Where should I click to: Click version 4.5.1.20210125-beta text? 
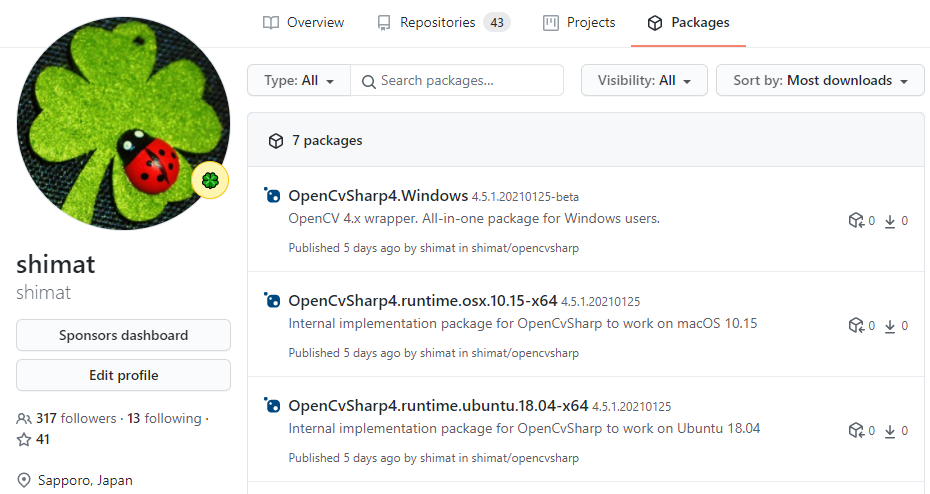point(525,197)
